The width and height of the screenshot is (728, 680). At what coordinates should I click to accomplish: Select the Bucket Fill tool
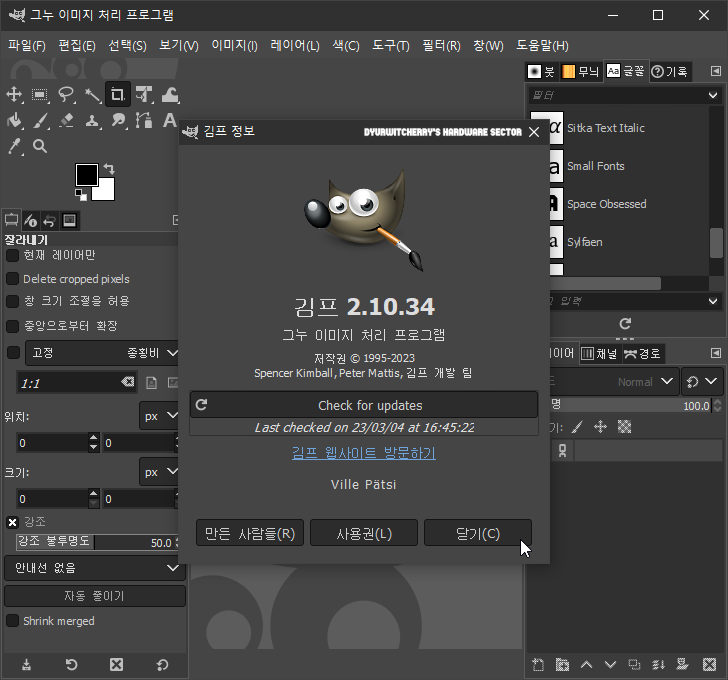click(14, 121)
